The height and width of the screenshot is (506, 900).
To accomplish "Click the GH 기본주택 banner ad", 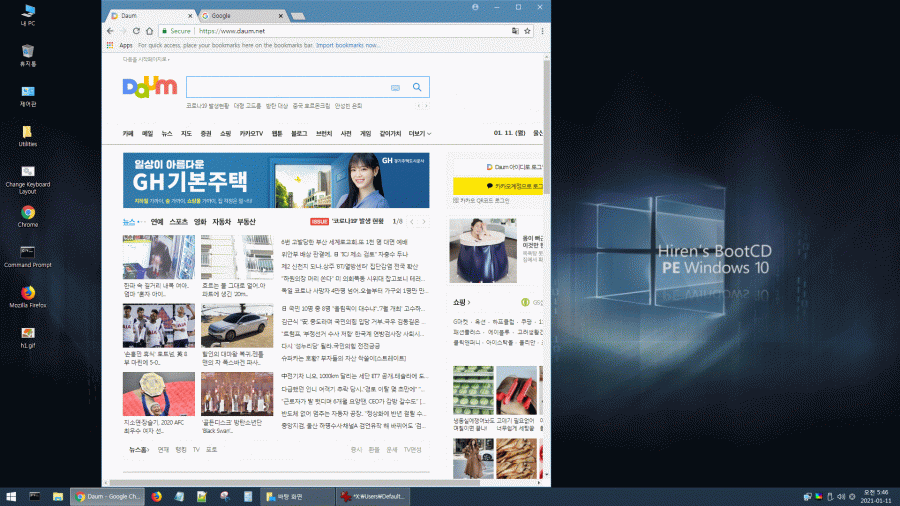I will [x=276, y=180].
